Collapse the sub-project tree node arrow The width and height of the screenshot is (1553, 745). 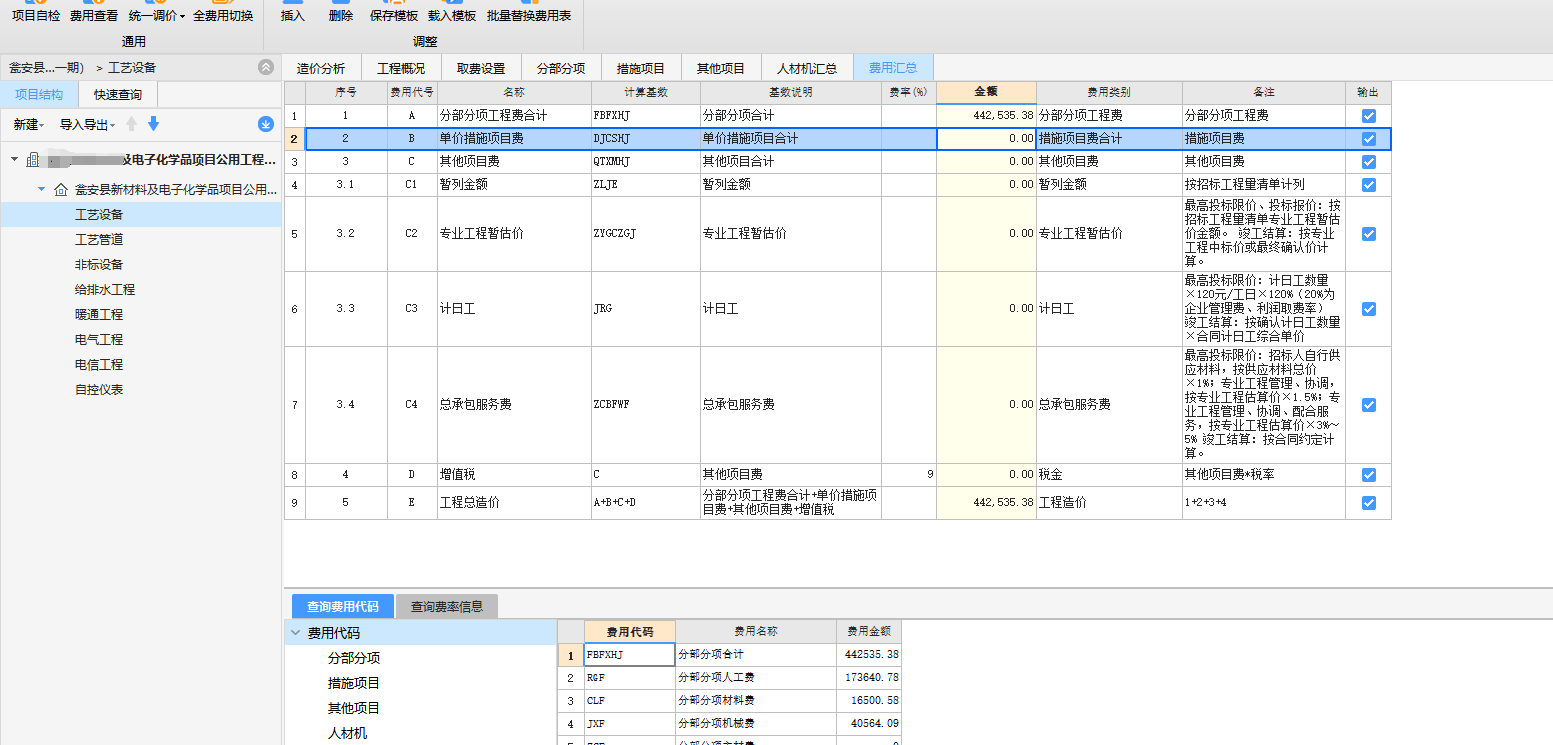point(41,189)
